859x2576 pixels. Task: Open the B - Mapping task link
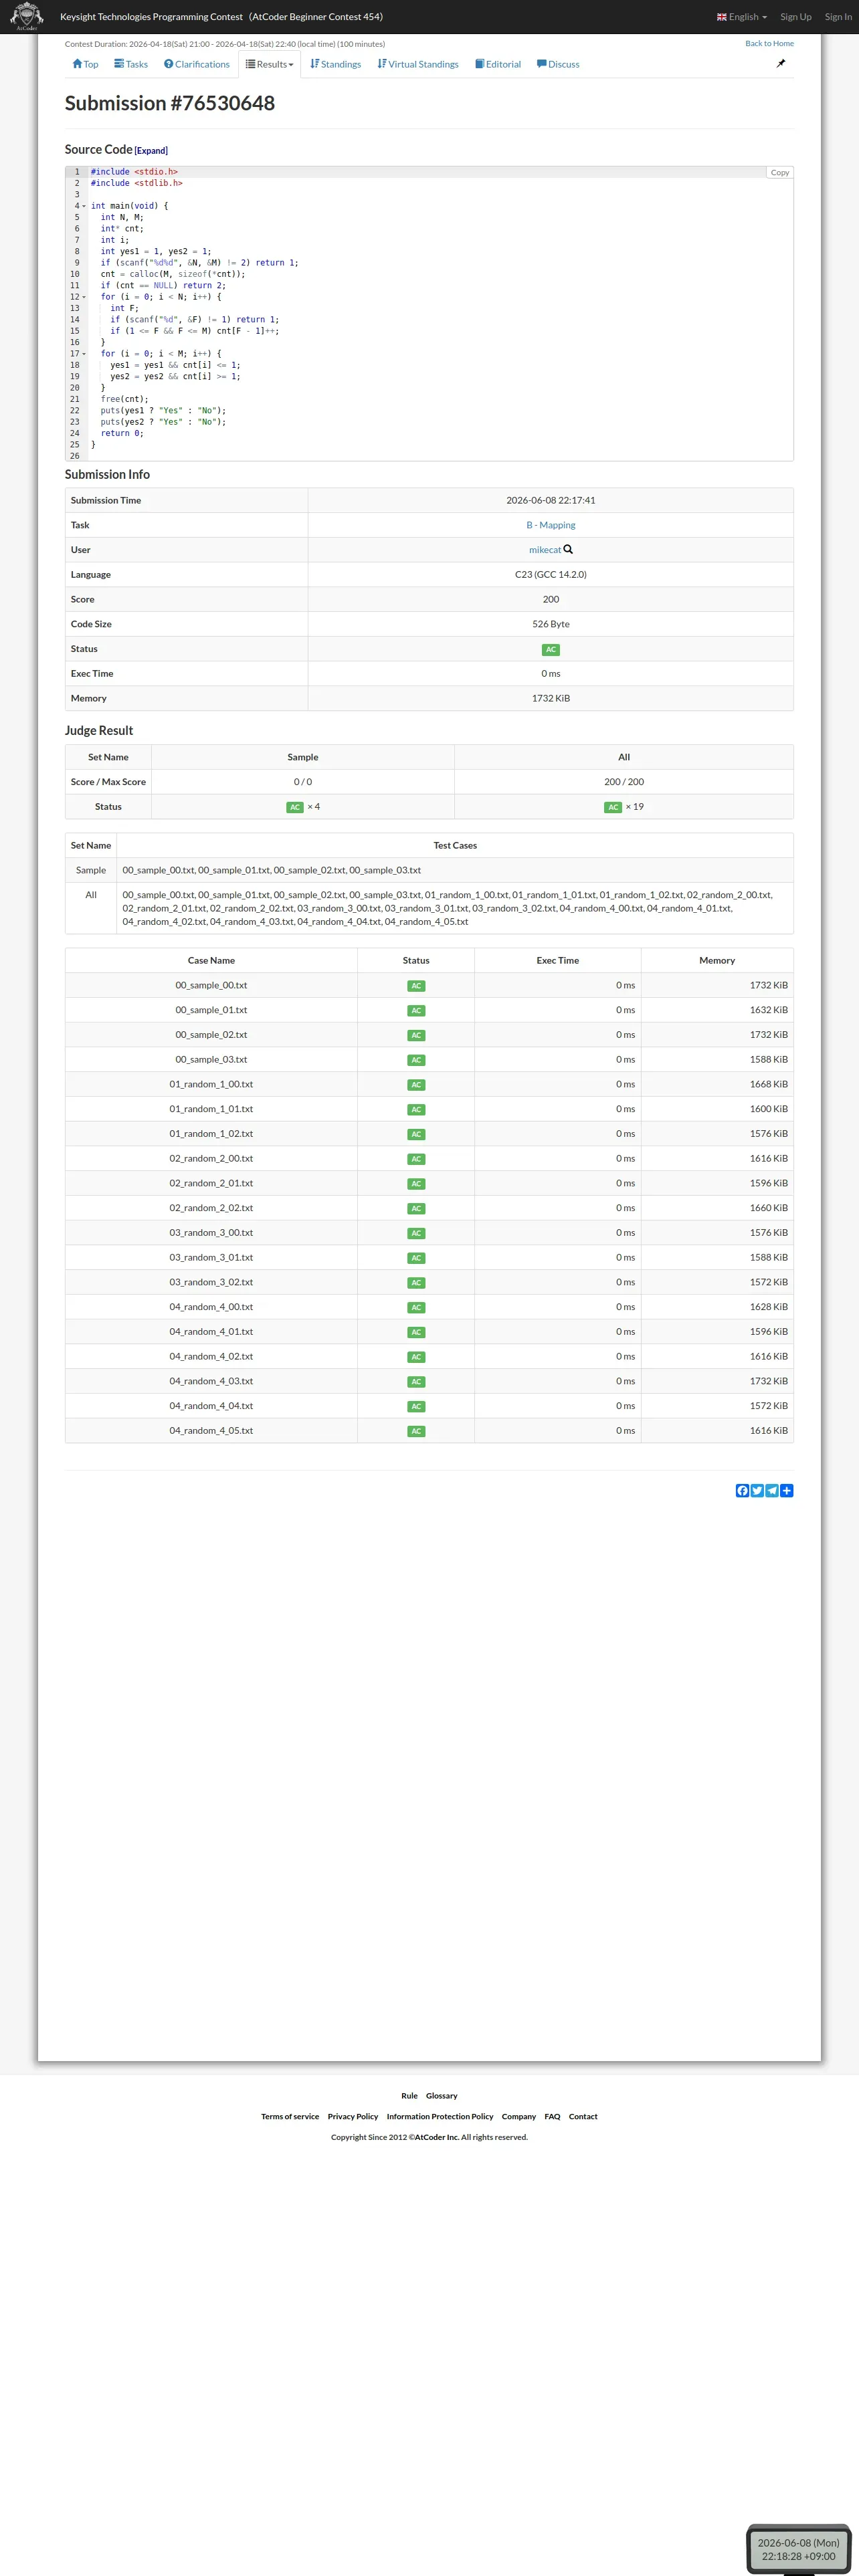(551, 525)
